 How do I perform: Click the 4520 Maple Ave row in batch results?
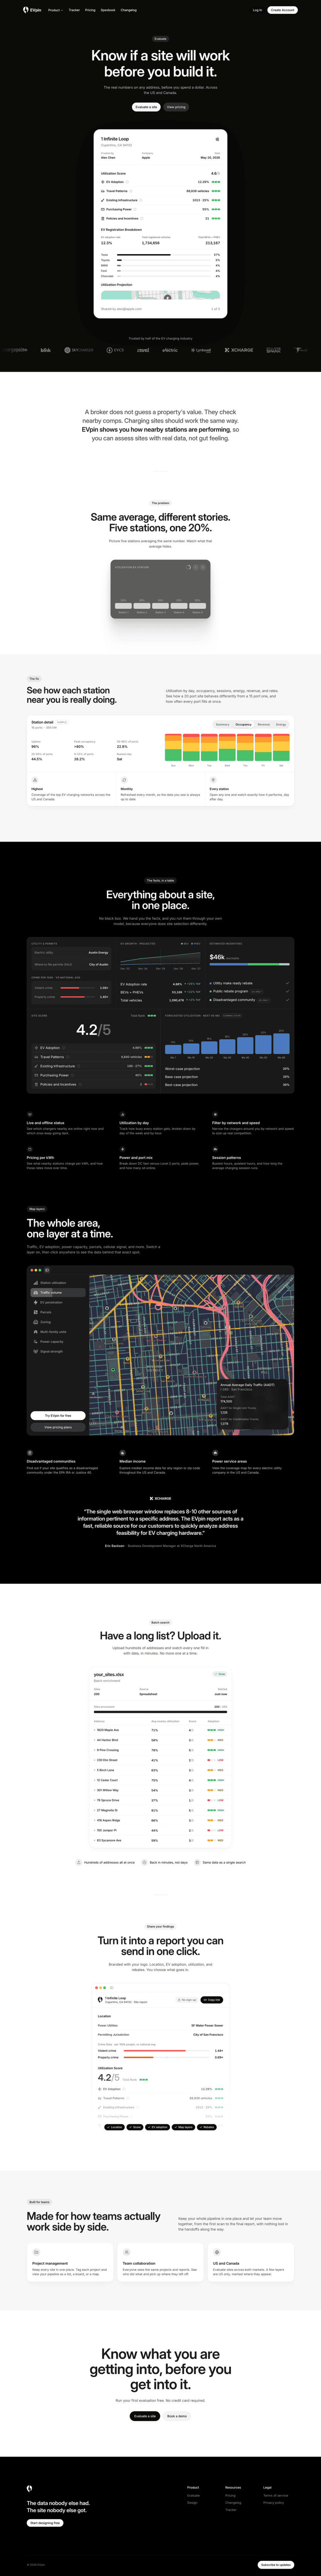(x=160, y=1730)
